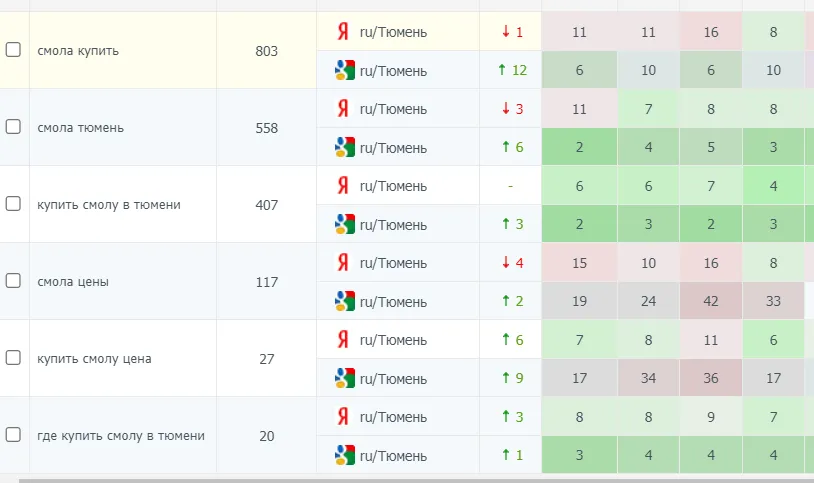Open the keyword купить смолу цена
Screen dimensions: 814x483
94,359
